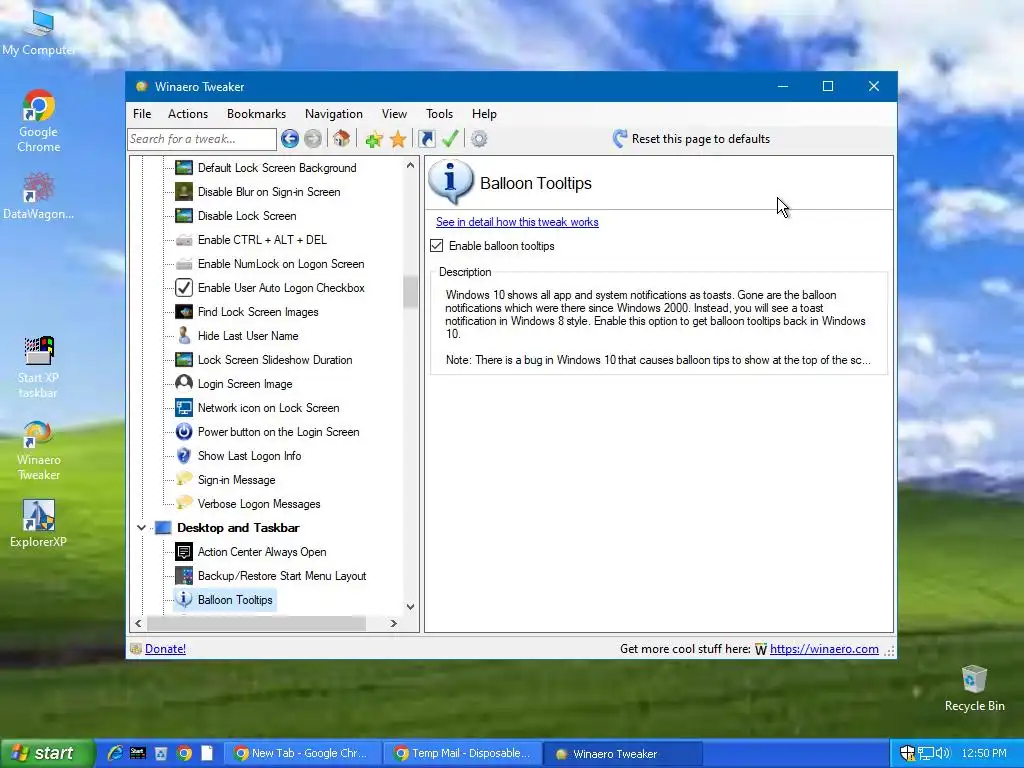
Task: Open 'See in detail how this tweak works' link
Action: 517,222
